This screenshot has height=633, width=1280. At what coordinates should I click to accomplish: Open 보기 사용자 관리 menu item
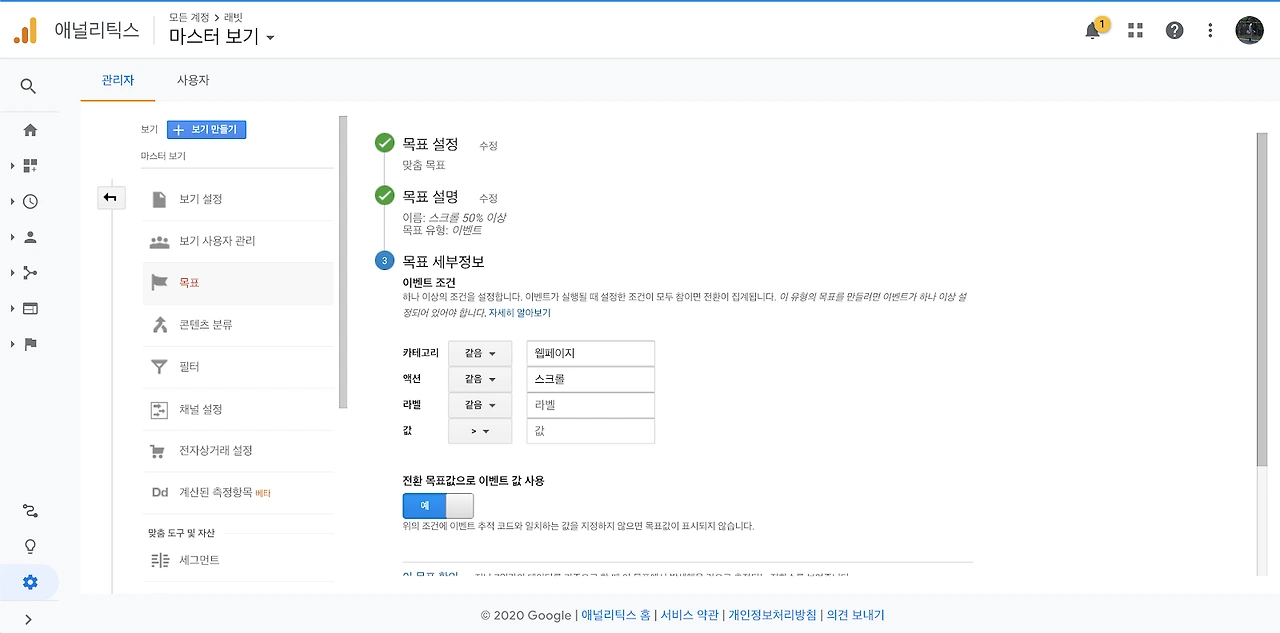coord(238,241)
